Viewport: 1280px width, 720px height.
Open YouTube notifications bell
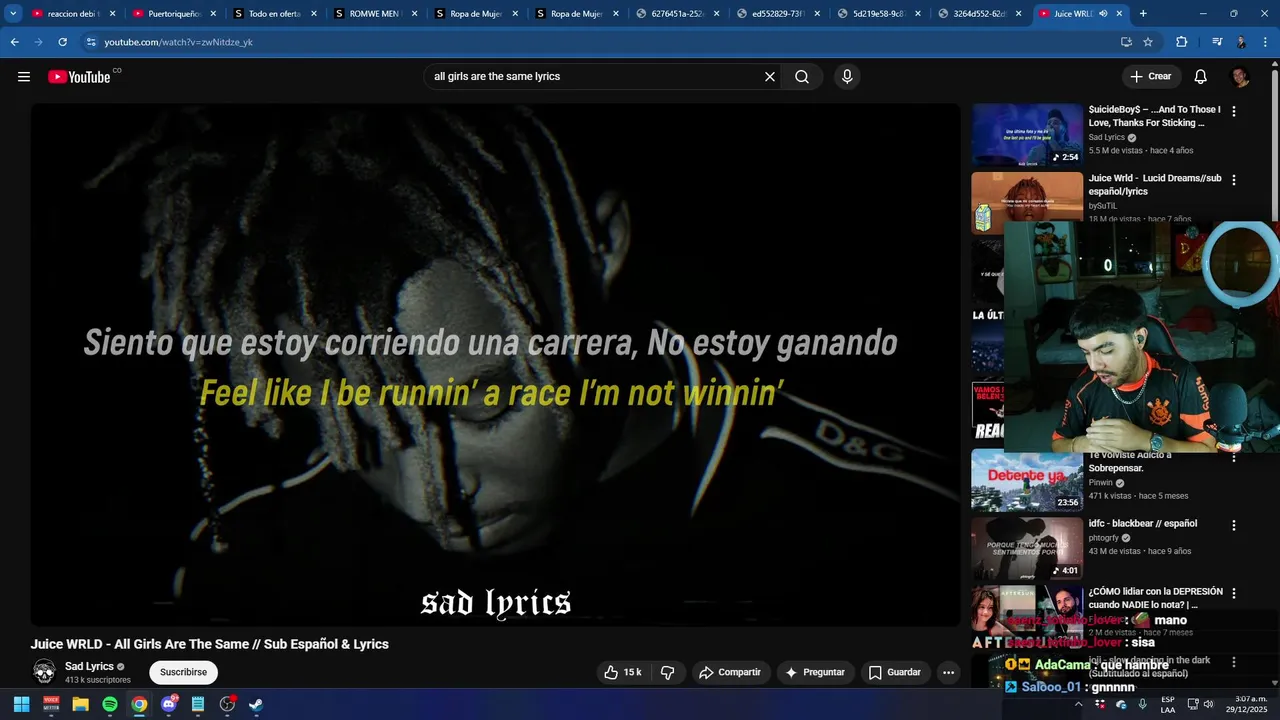(x=1201, y=77)
